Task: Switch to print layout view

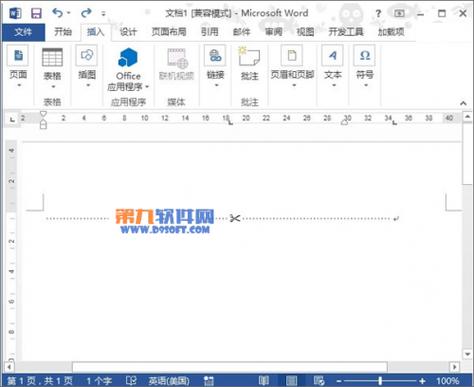Action: pyautogui.click(x=291, y=380)
